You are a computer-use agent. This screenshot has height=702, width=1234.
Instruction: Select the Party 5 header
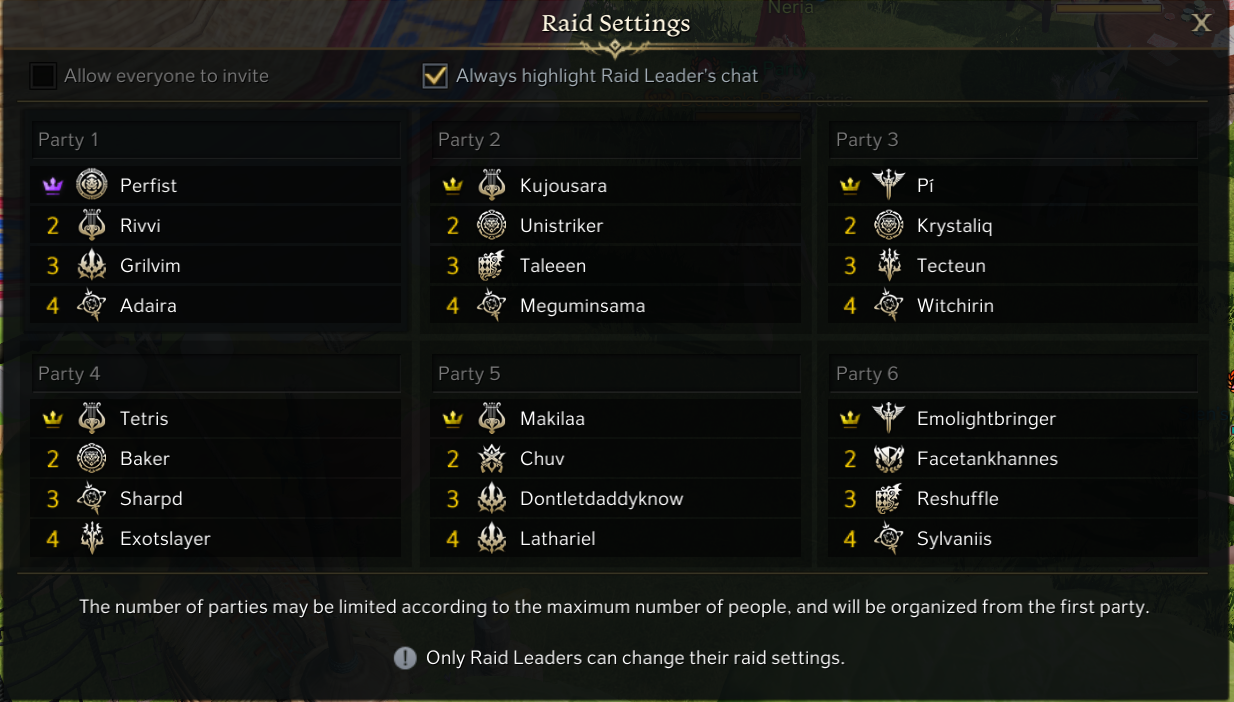click(x=615, y=374)
